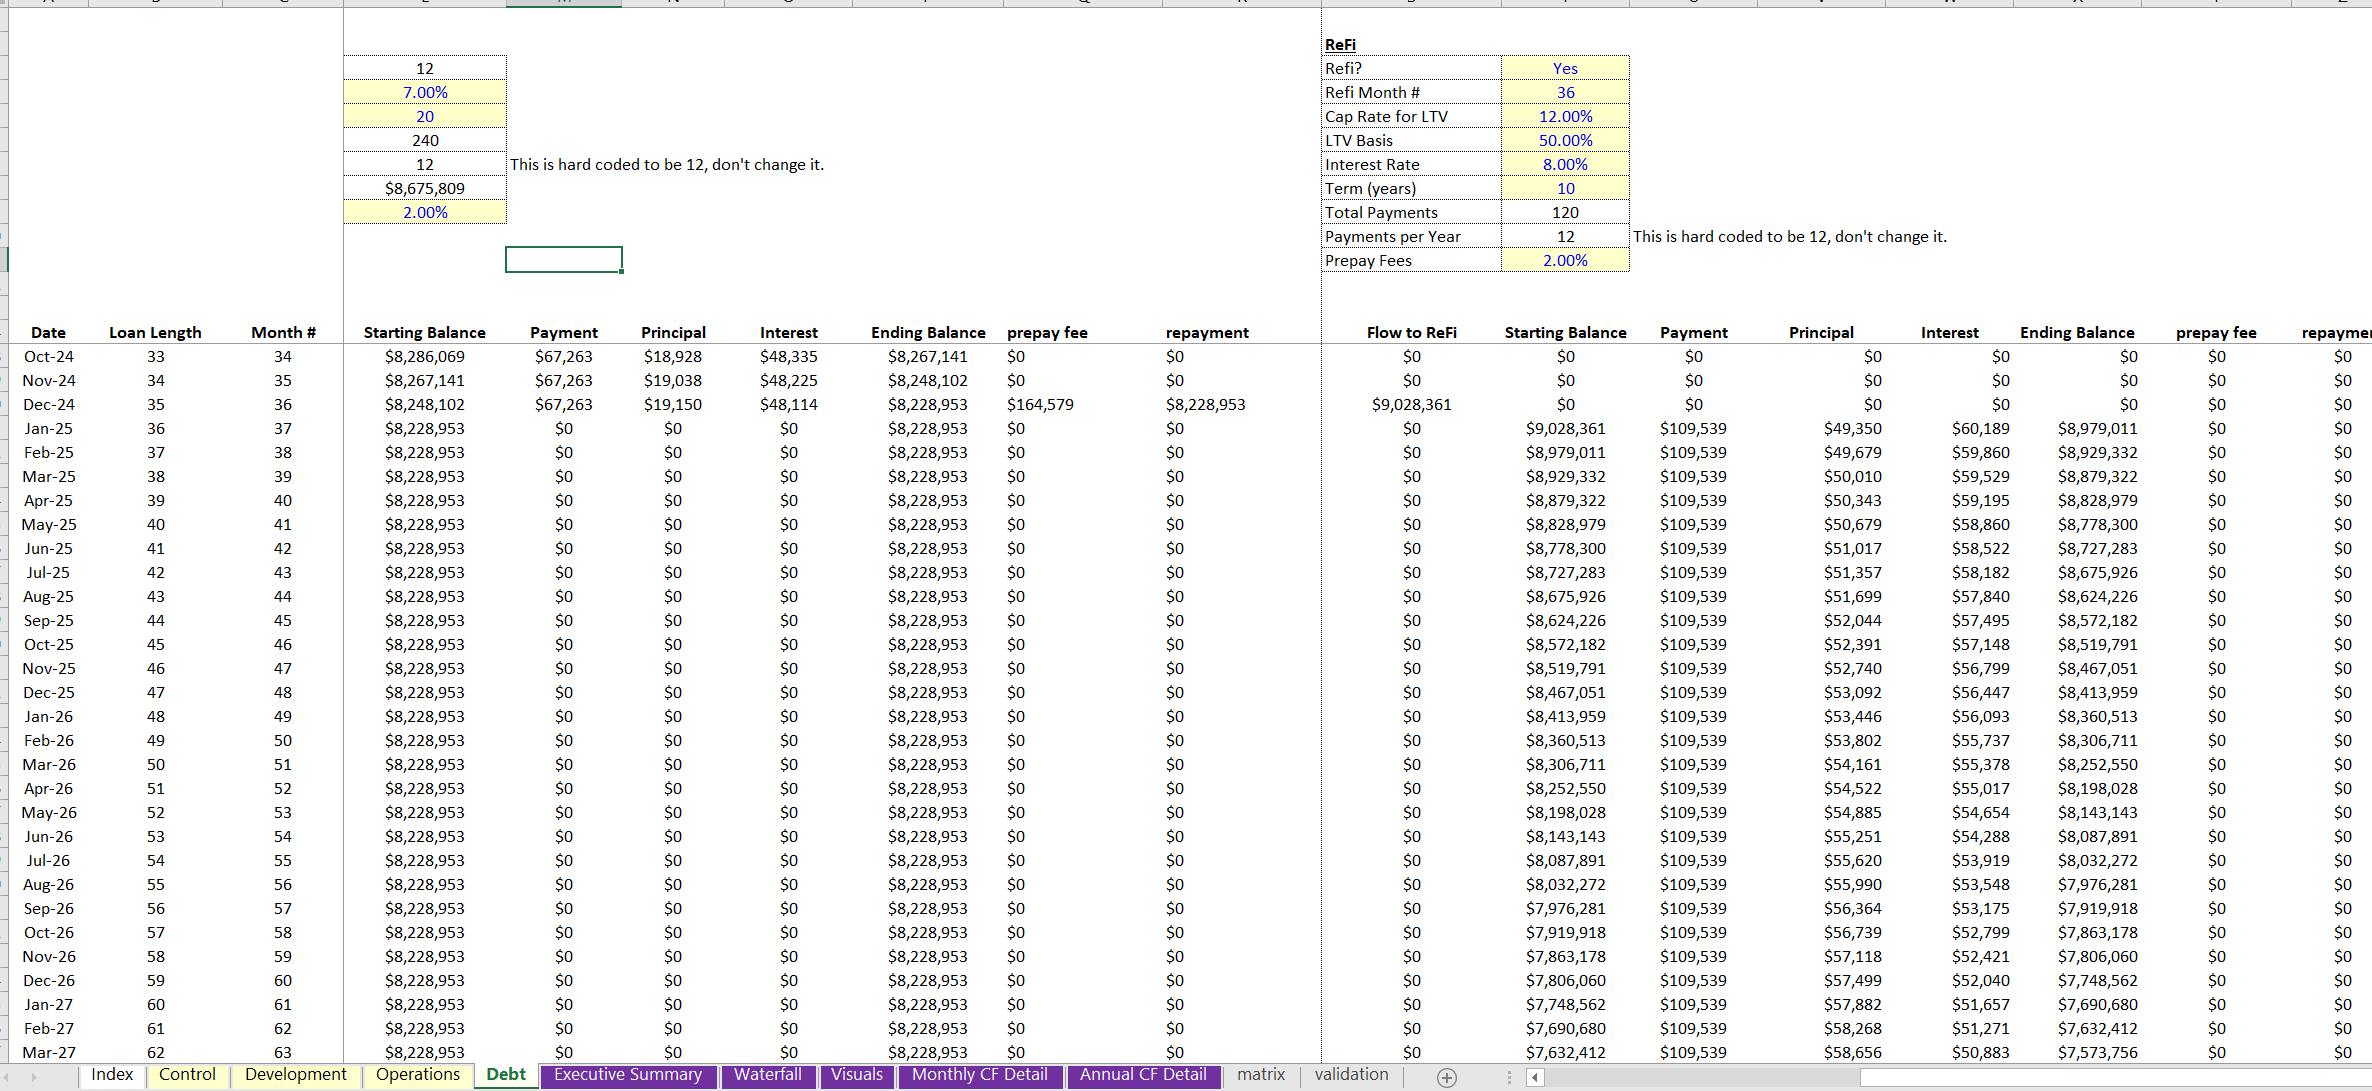The width and height of the screenshot is (2372, 1091).
Task: Select the Refi? cell showing Yes
Action: 1565,68
